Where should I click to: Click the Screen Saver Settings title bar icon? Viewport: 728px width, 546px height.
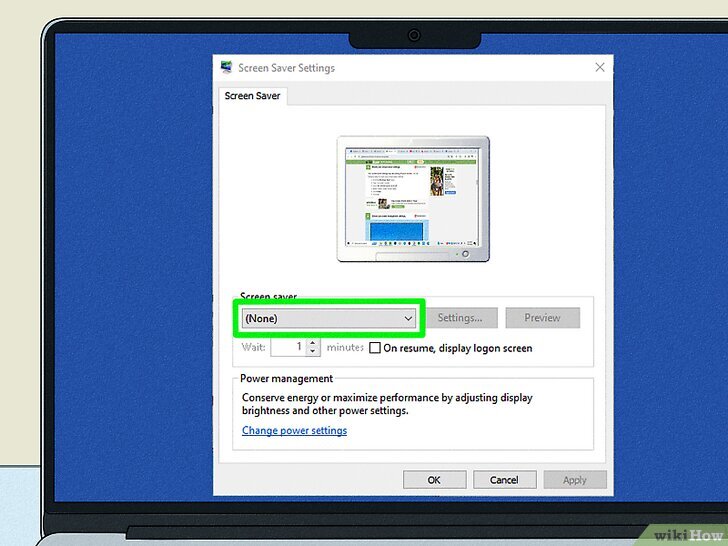tap(227, 68)
